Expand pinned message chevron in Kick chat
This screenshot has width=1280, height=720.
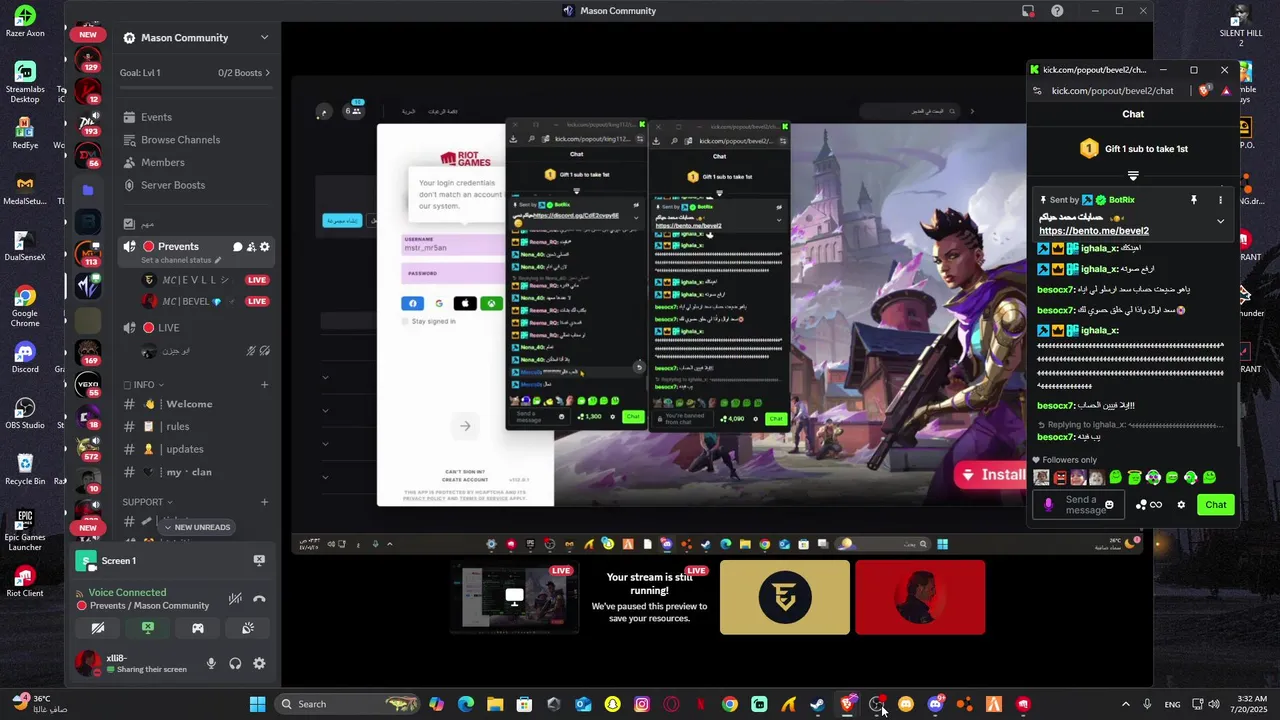point(1220,221)
